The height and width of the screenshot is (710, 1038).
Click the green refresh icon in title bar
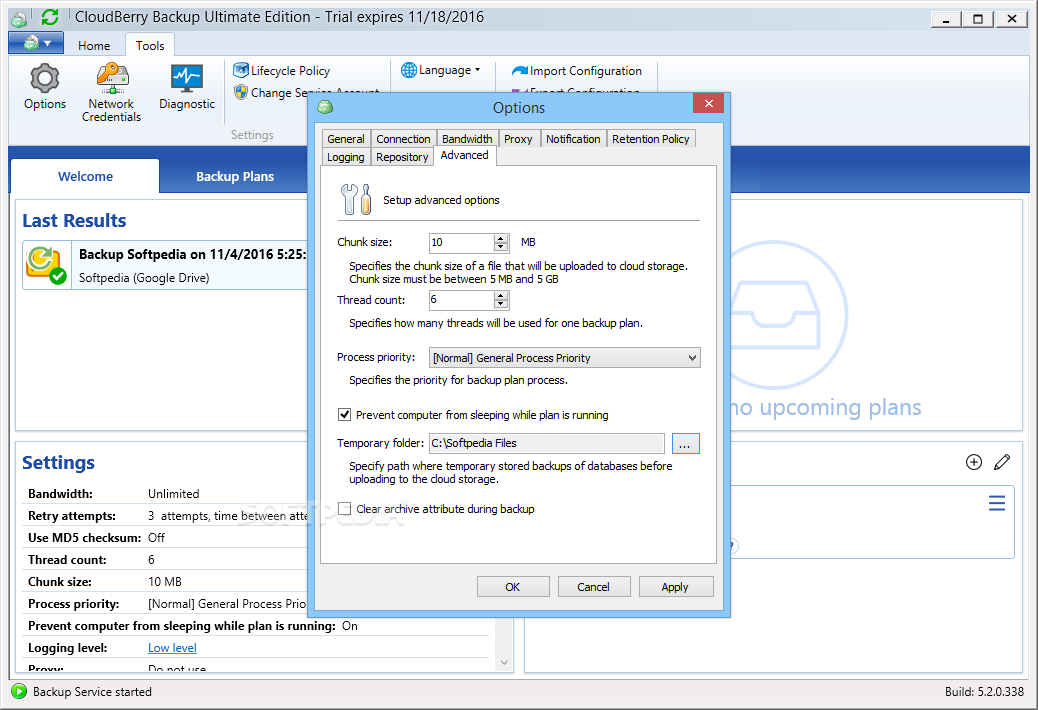50,17
